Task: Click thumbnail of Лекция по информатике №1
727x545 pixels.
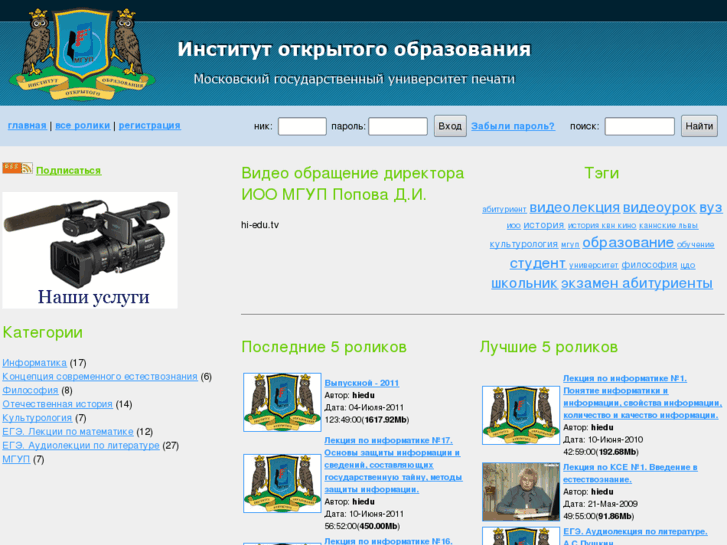Action: pos(521,415)
